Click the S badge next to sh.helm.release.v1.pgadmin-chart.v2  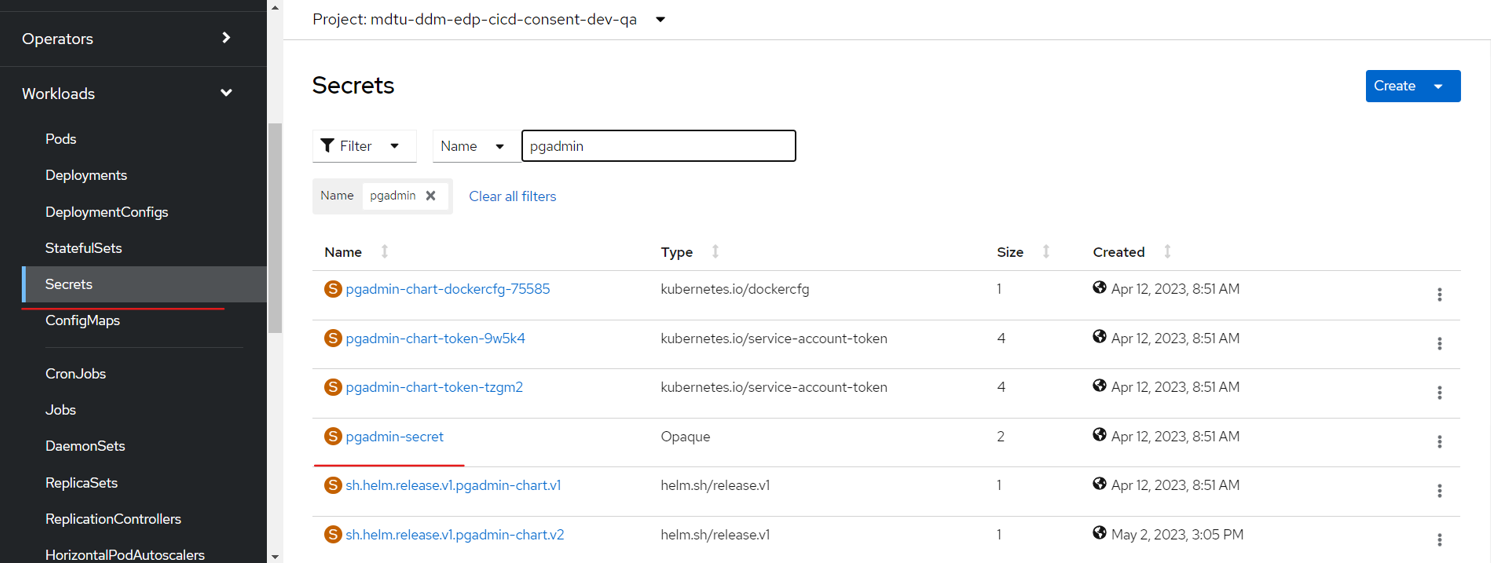click(x=333, y=534)
